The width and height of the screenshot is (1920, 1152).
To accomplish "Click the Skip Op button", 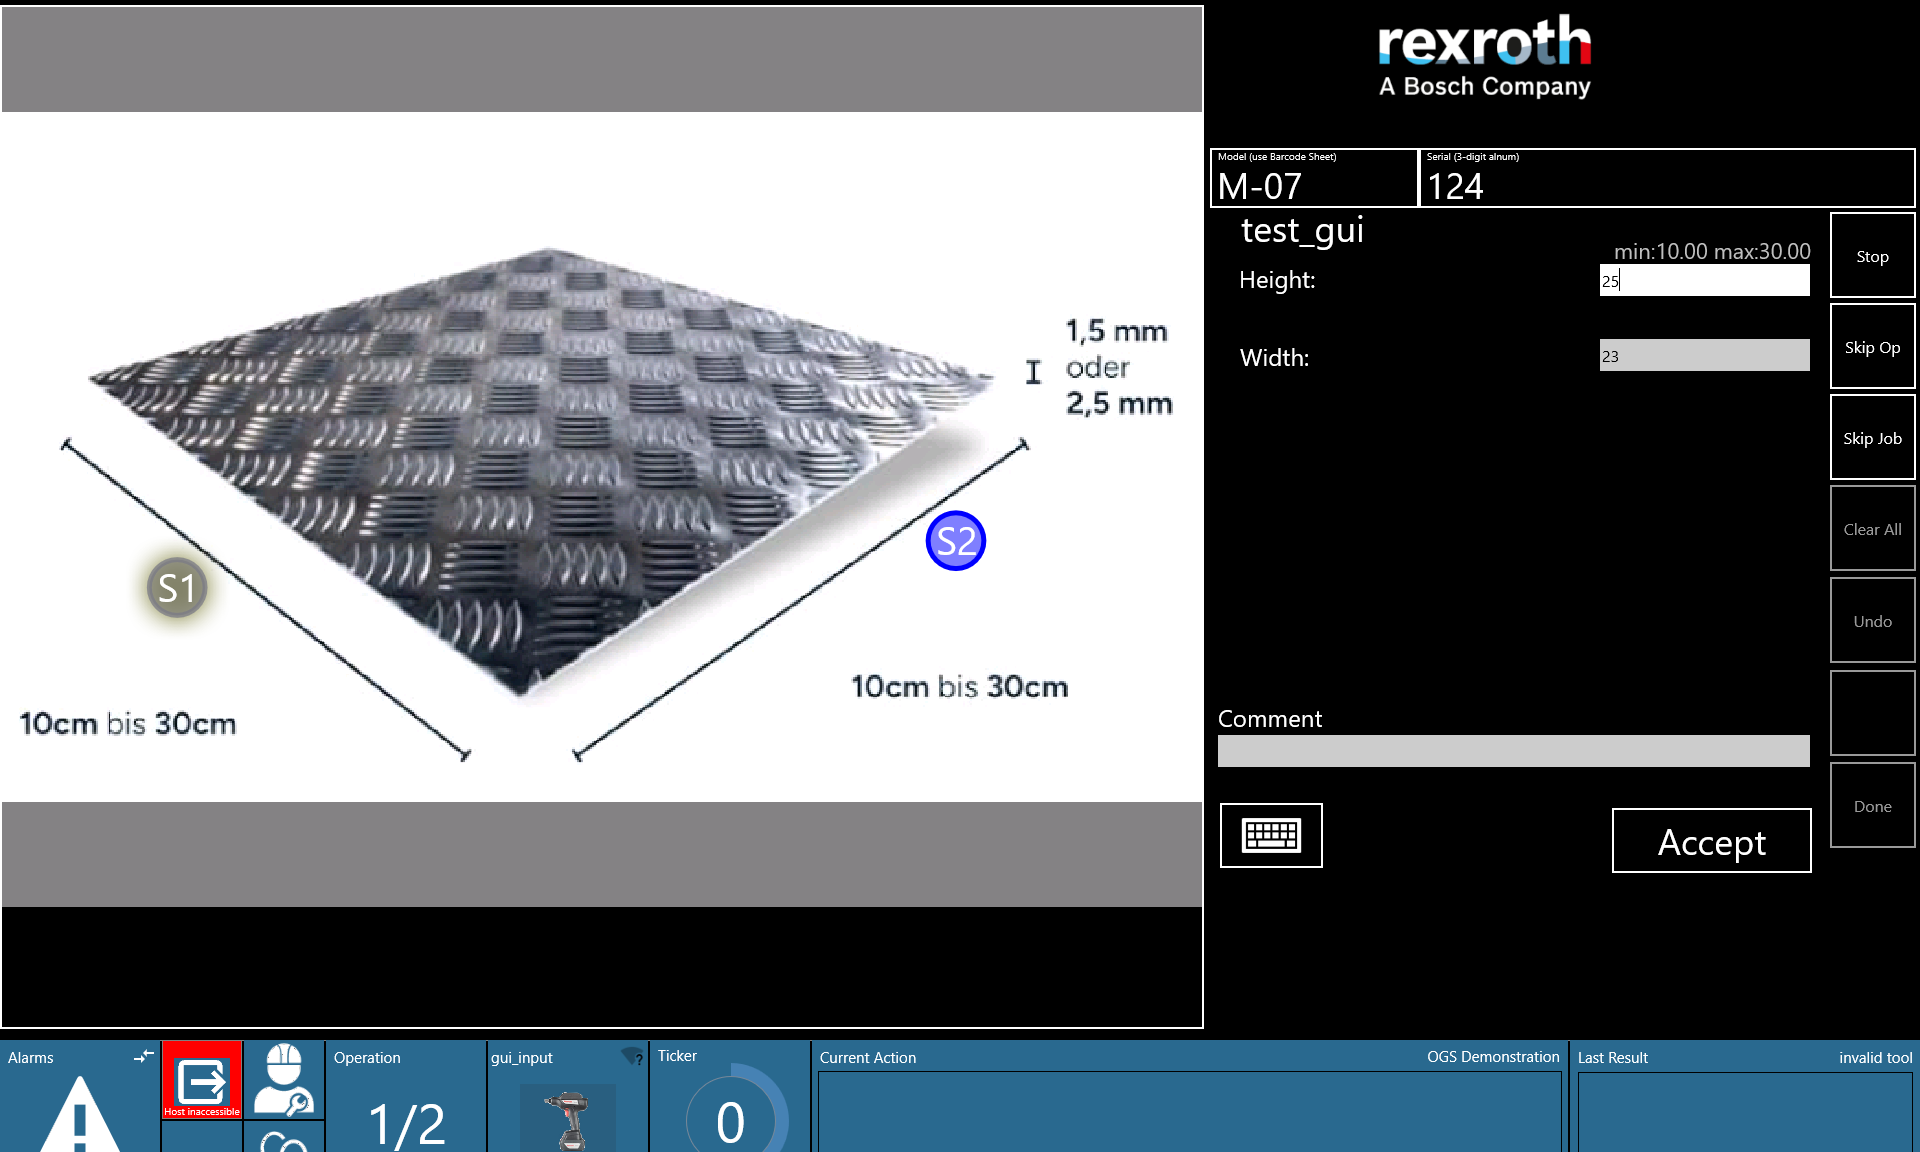I will click(1872, 346).
